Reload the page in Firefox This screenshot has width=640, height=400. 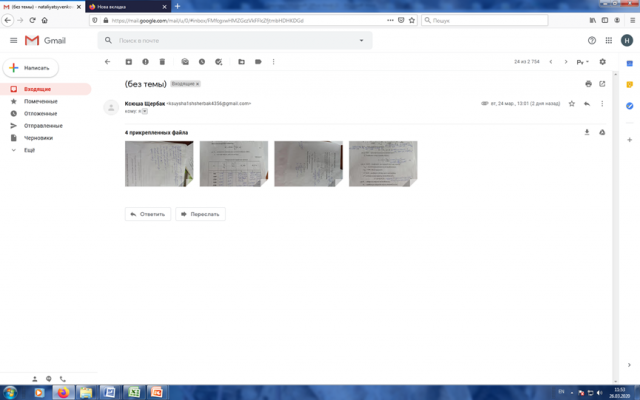coord(32,20)
